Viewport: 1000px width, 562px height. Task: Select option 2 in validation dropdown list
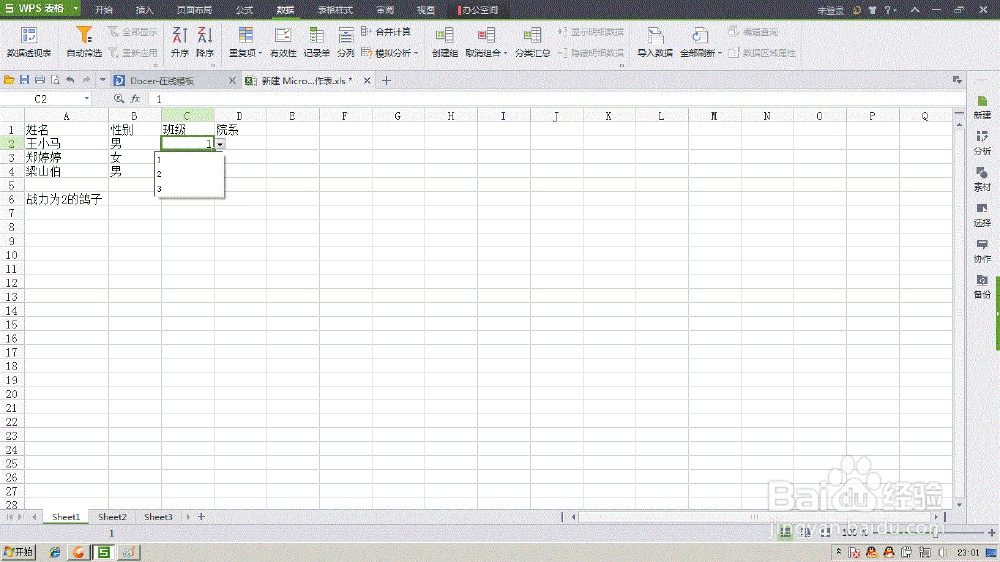189,174
